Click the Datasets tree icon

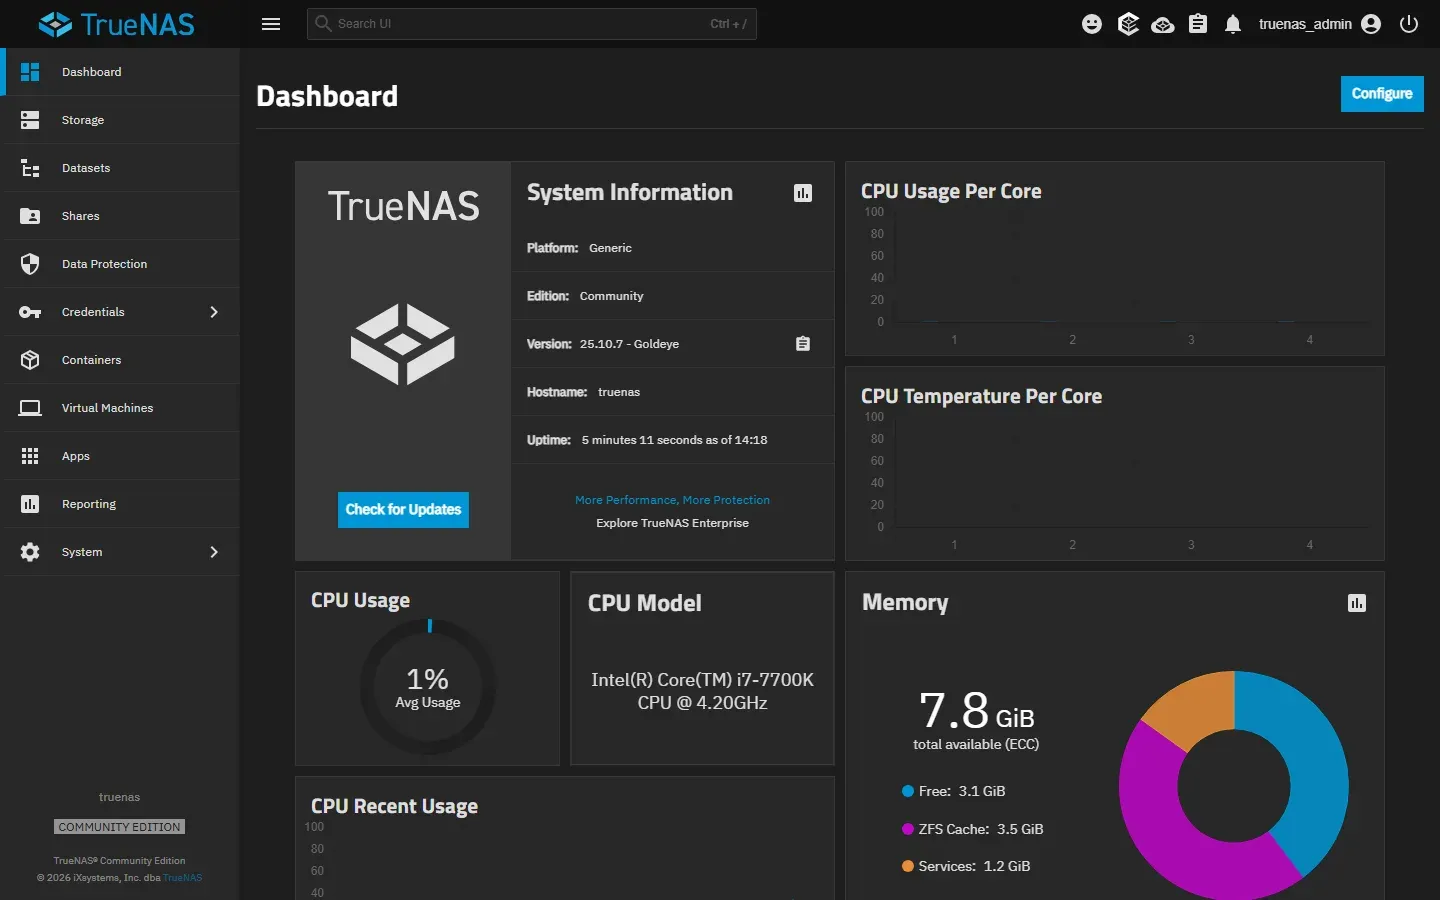[x=30, y=168]
